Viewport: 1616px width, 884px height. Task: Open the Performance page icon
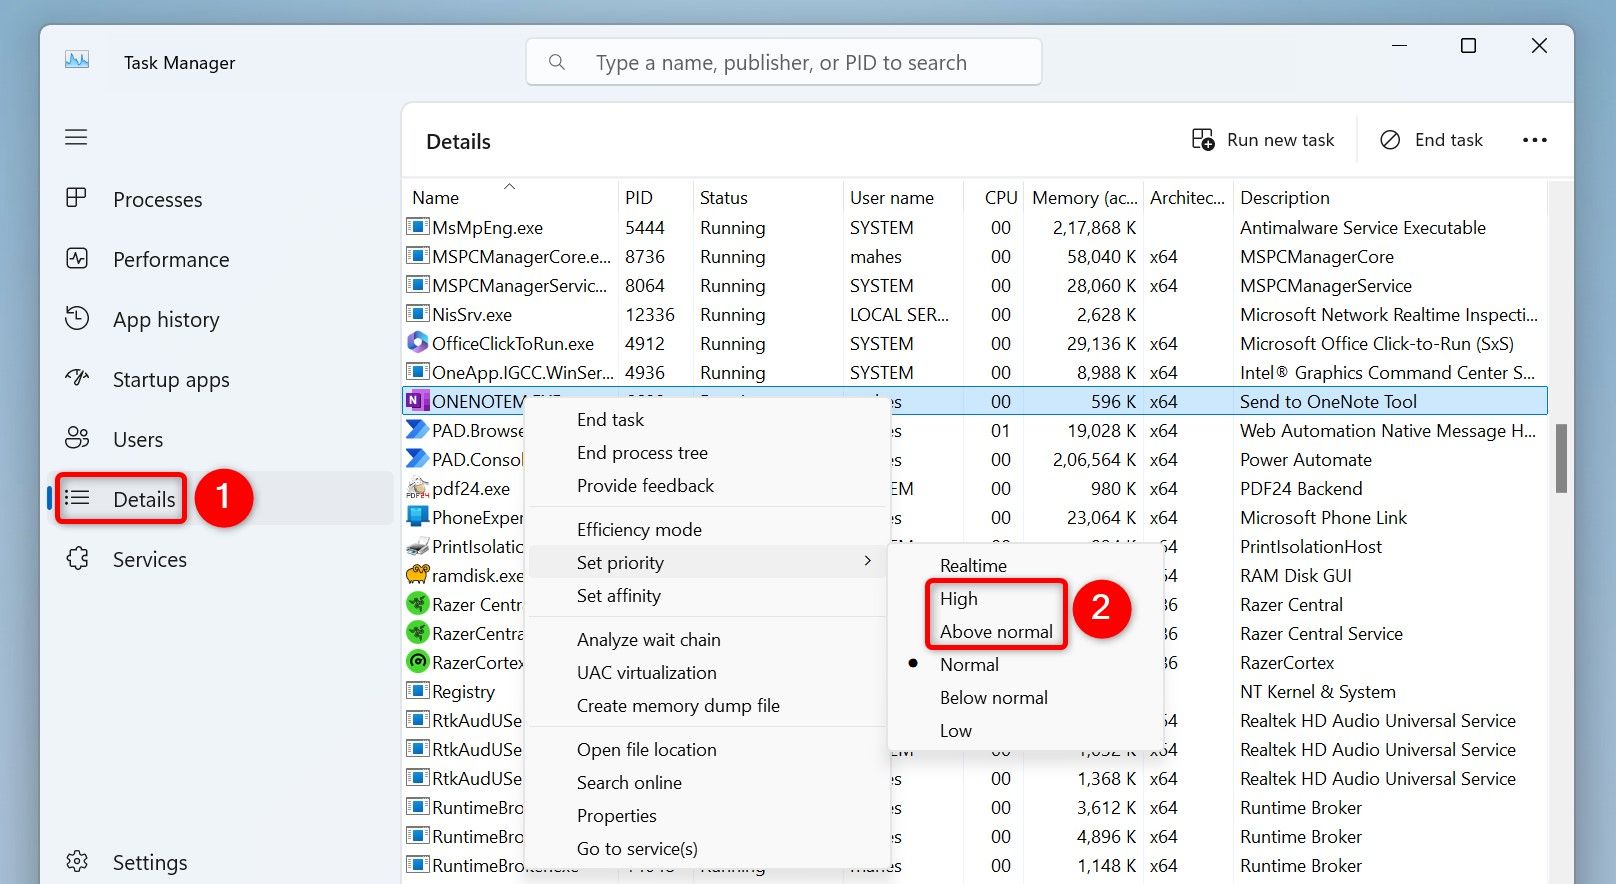point(77,259)
